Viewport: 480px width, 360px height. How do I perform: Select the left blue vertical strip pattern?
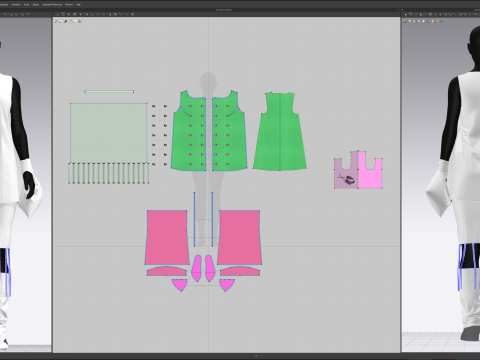click(x=195, y=219)
